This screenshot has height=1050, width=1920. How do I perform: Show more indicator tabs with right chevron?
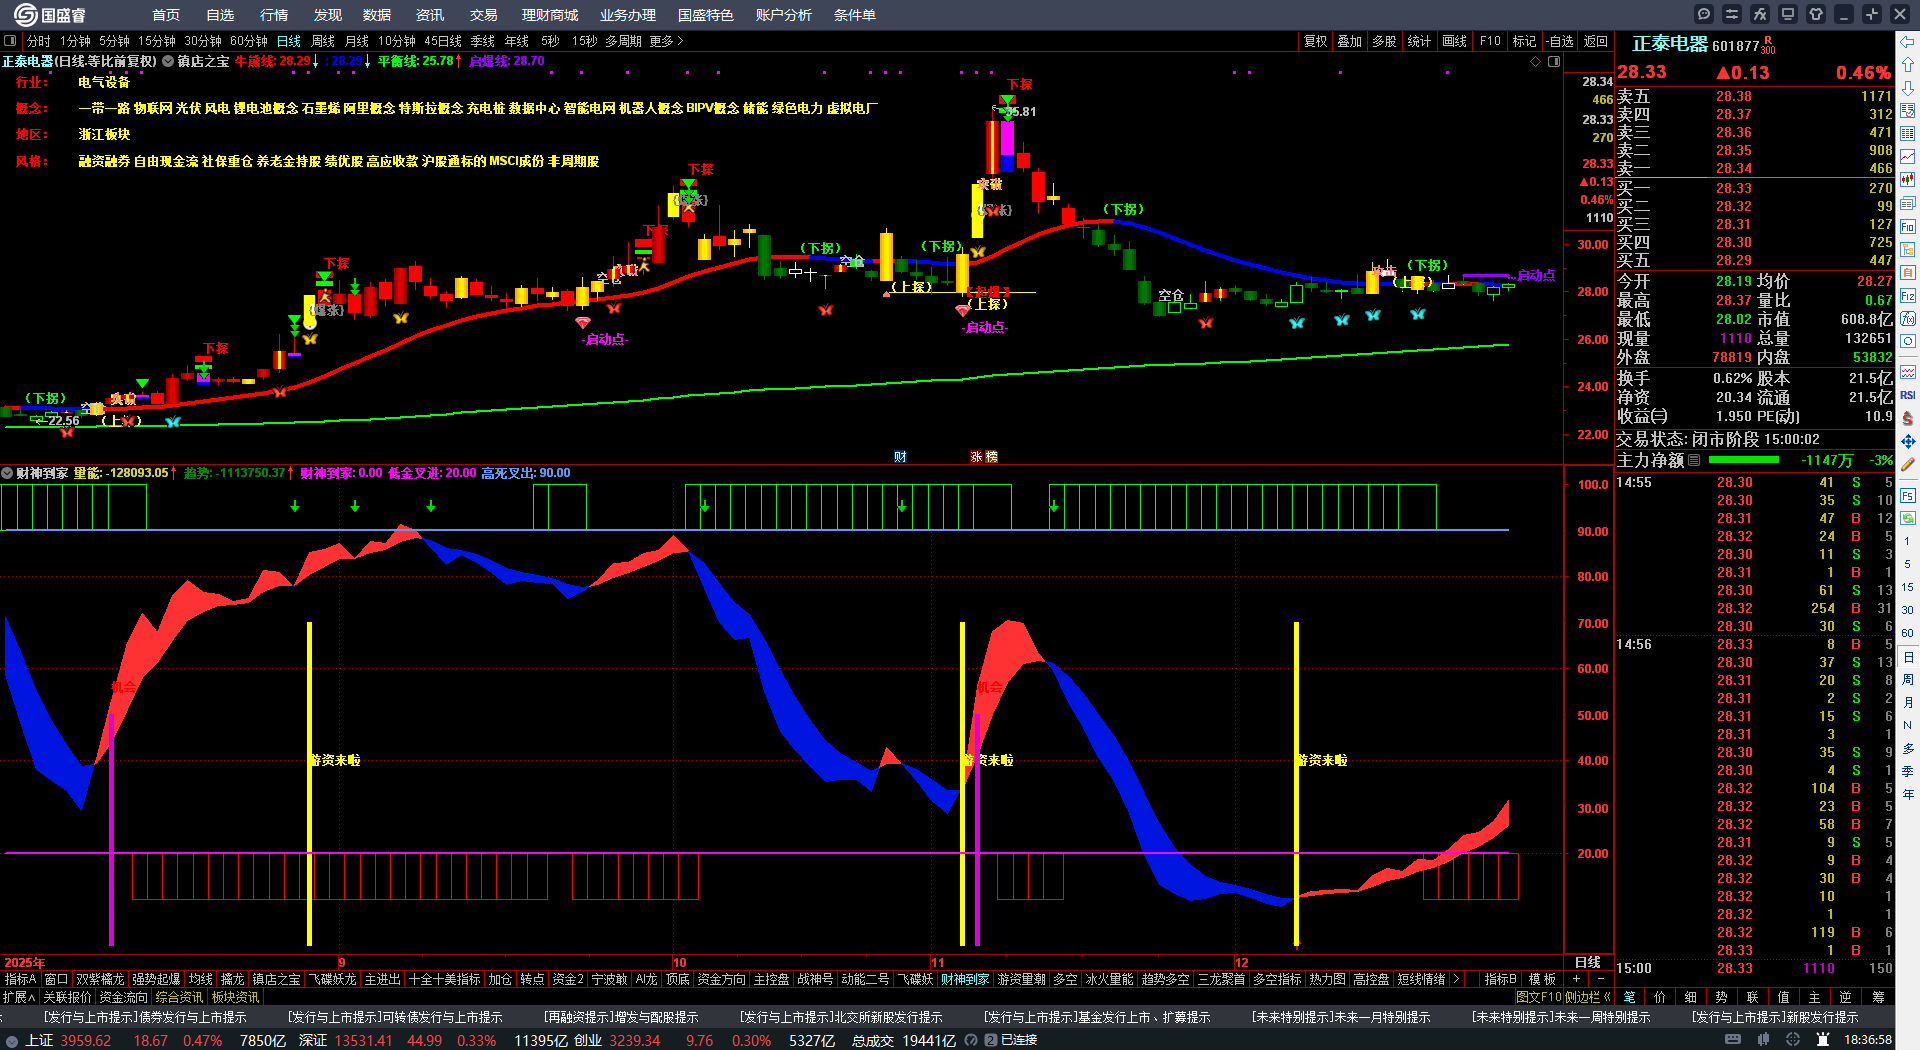pyautogui.click(x=1456, y=979)
